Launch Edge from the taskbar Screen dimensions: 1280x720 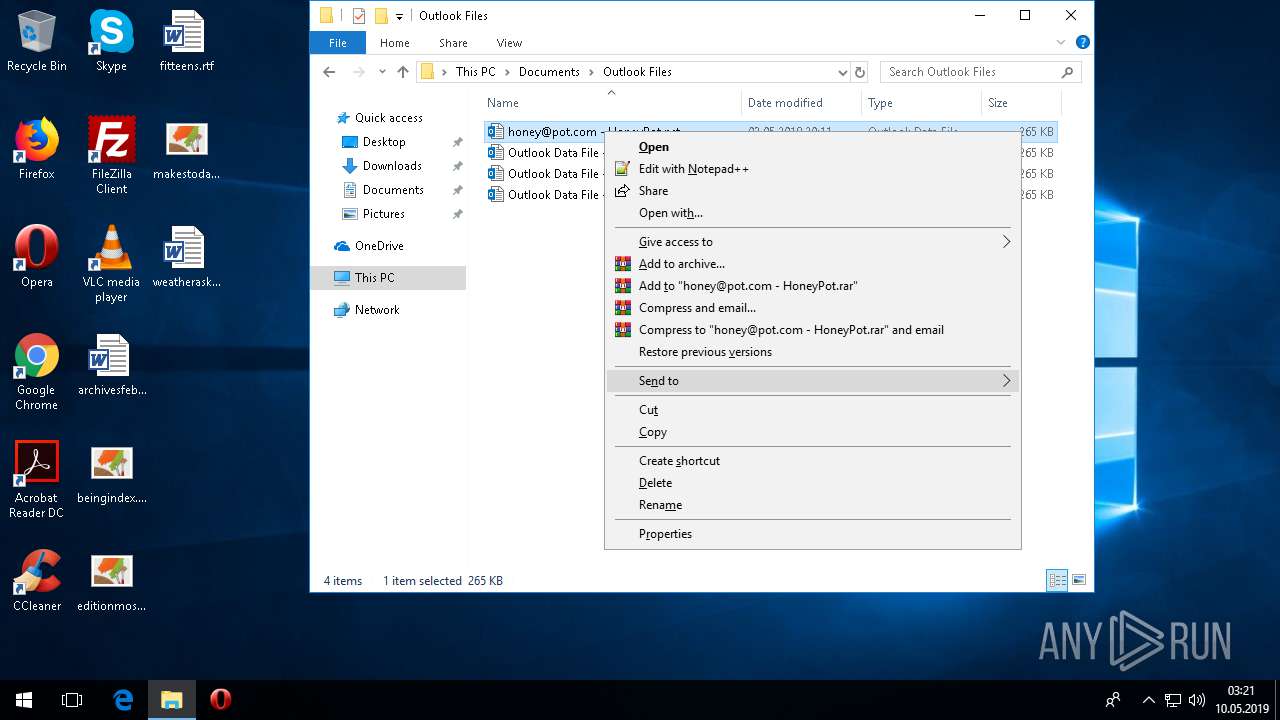[123, 700]
